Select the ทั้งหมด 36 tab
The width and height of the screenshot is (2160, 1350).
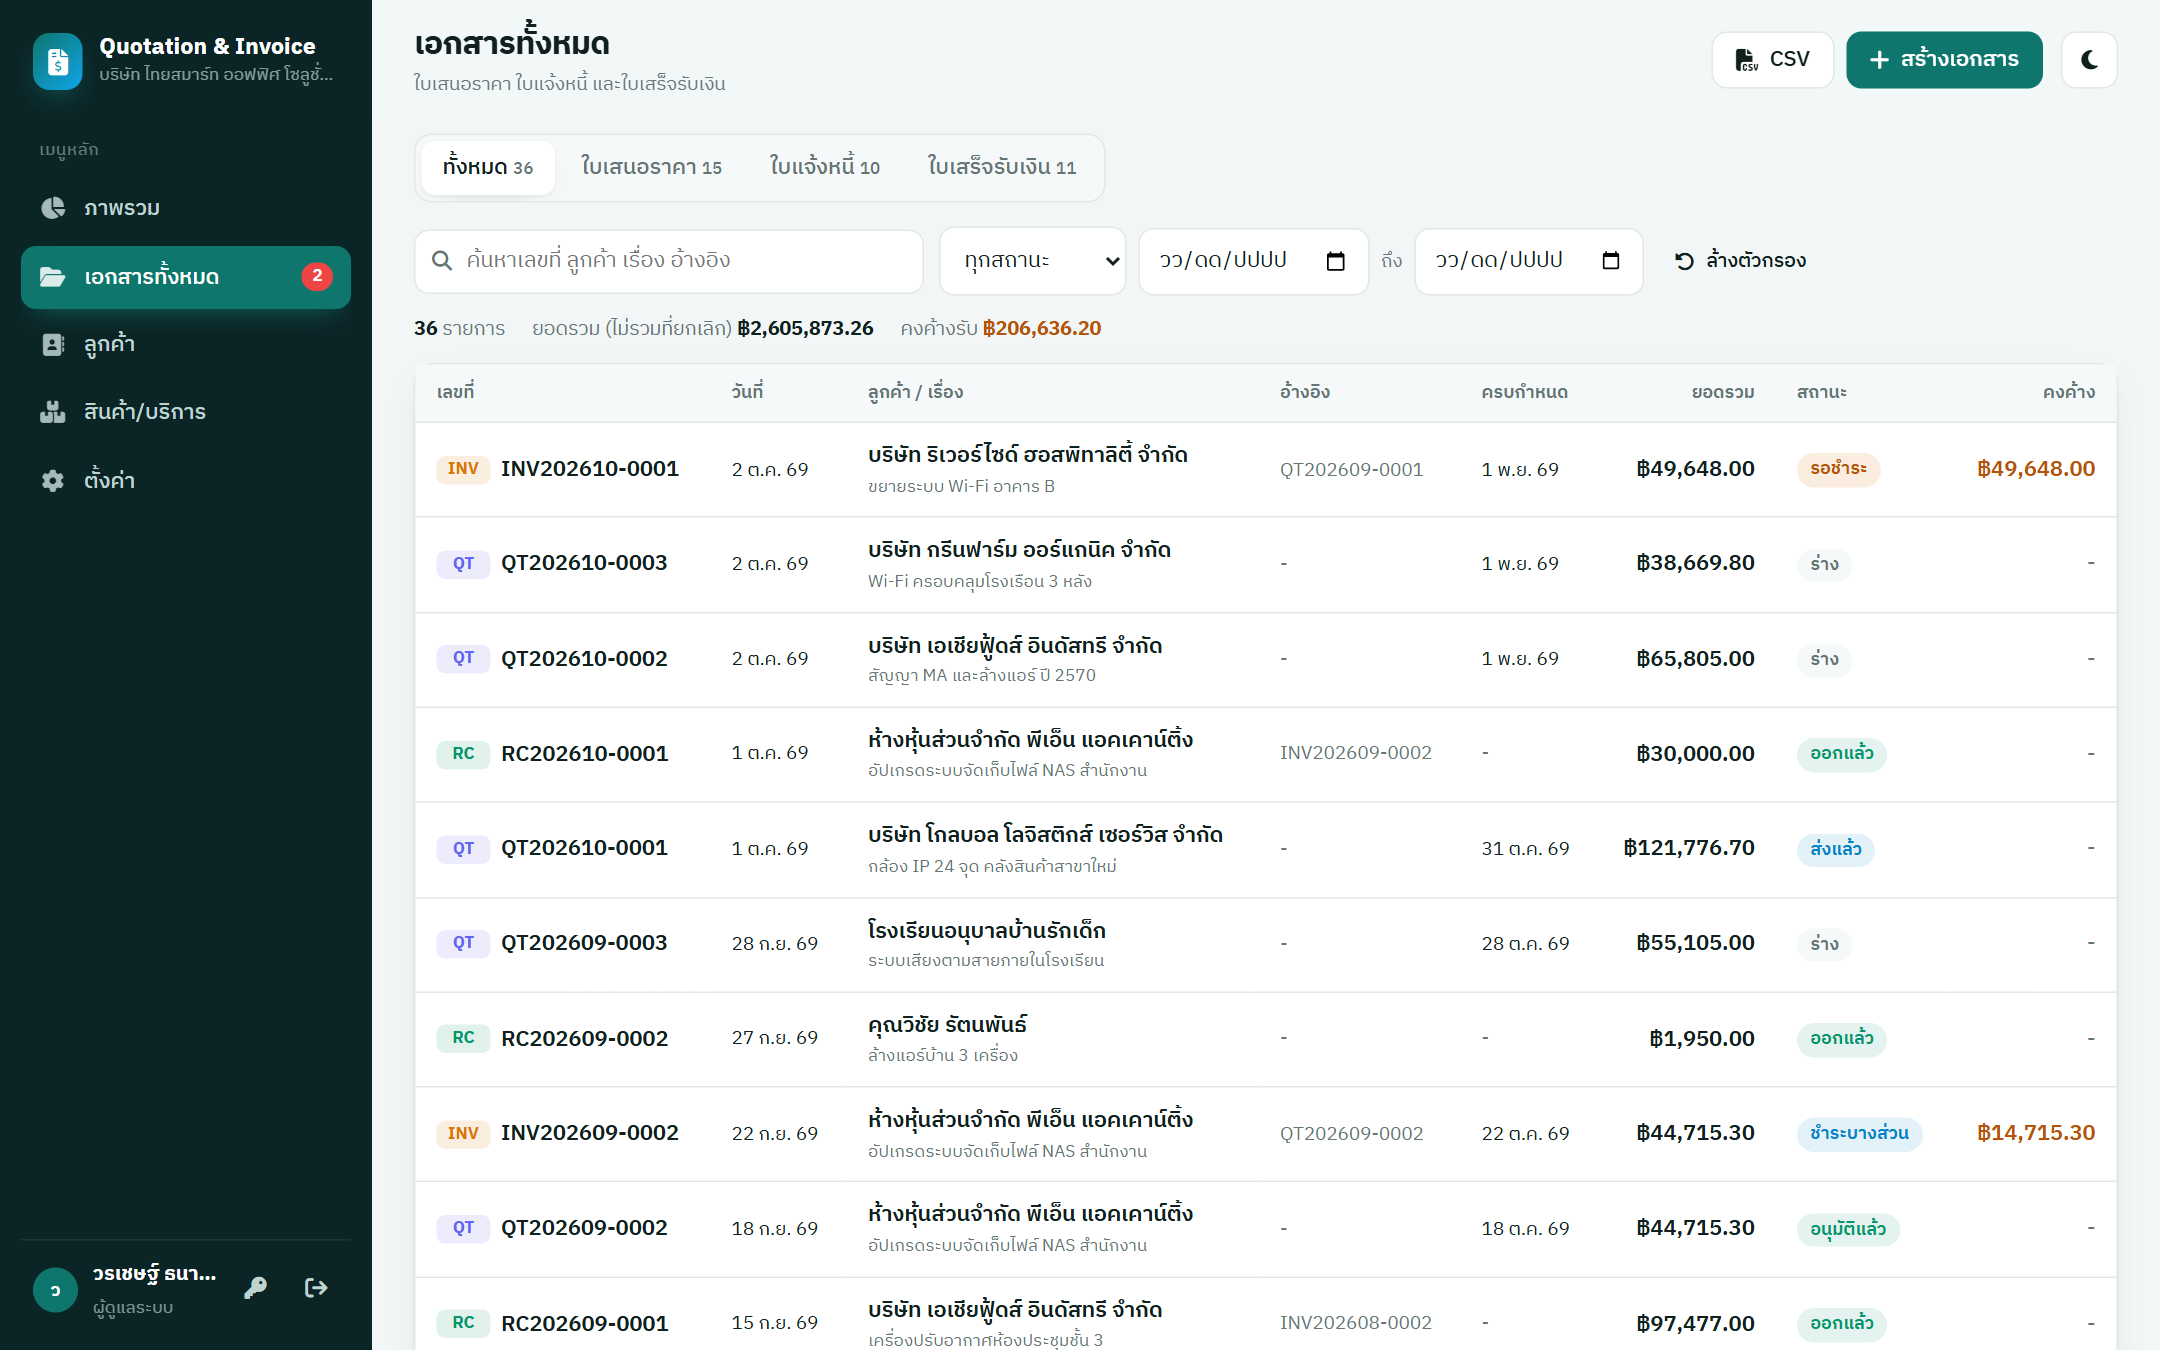tap(488, 167)
